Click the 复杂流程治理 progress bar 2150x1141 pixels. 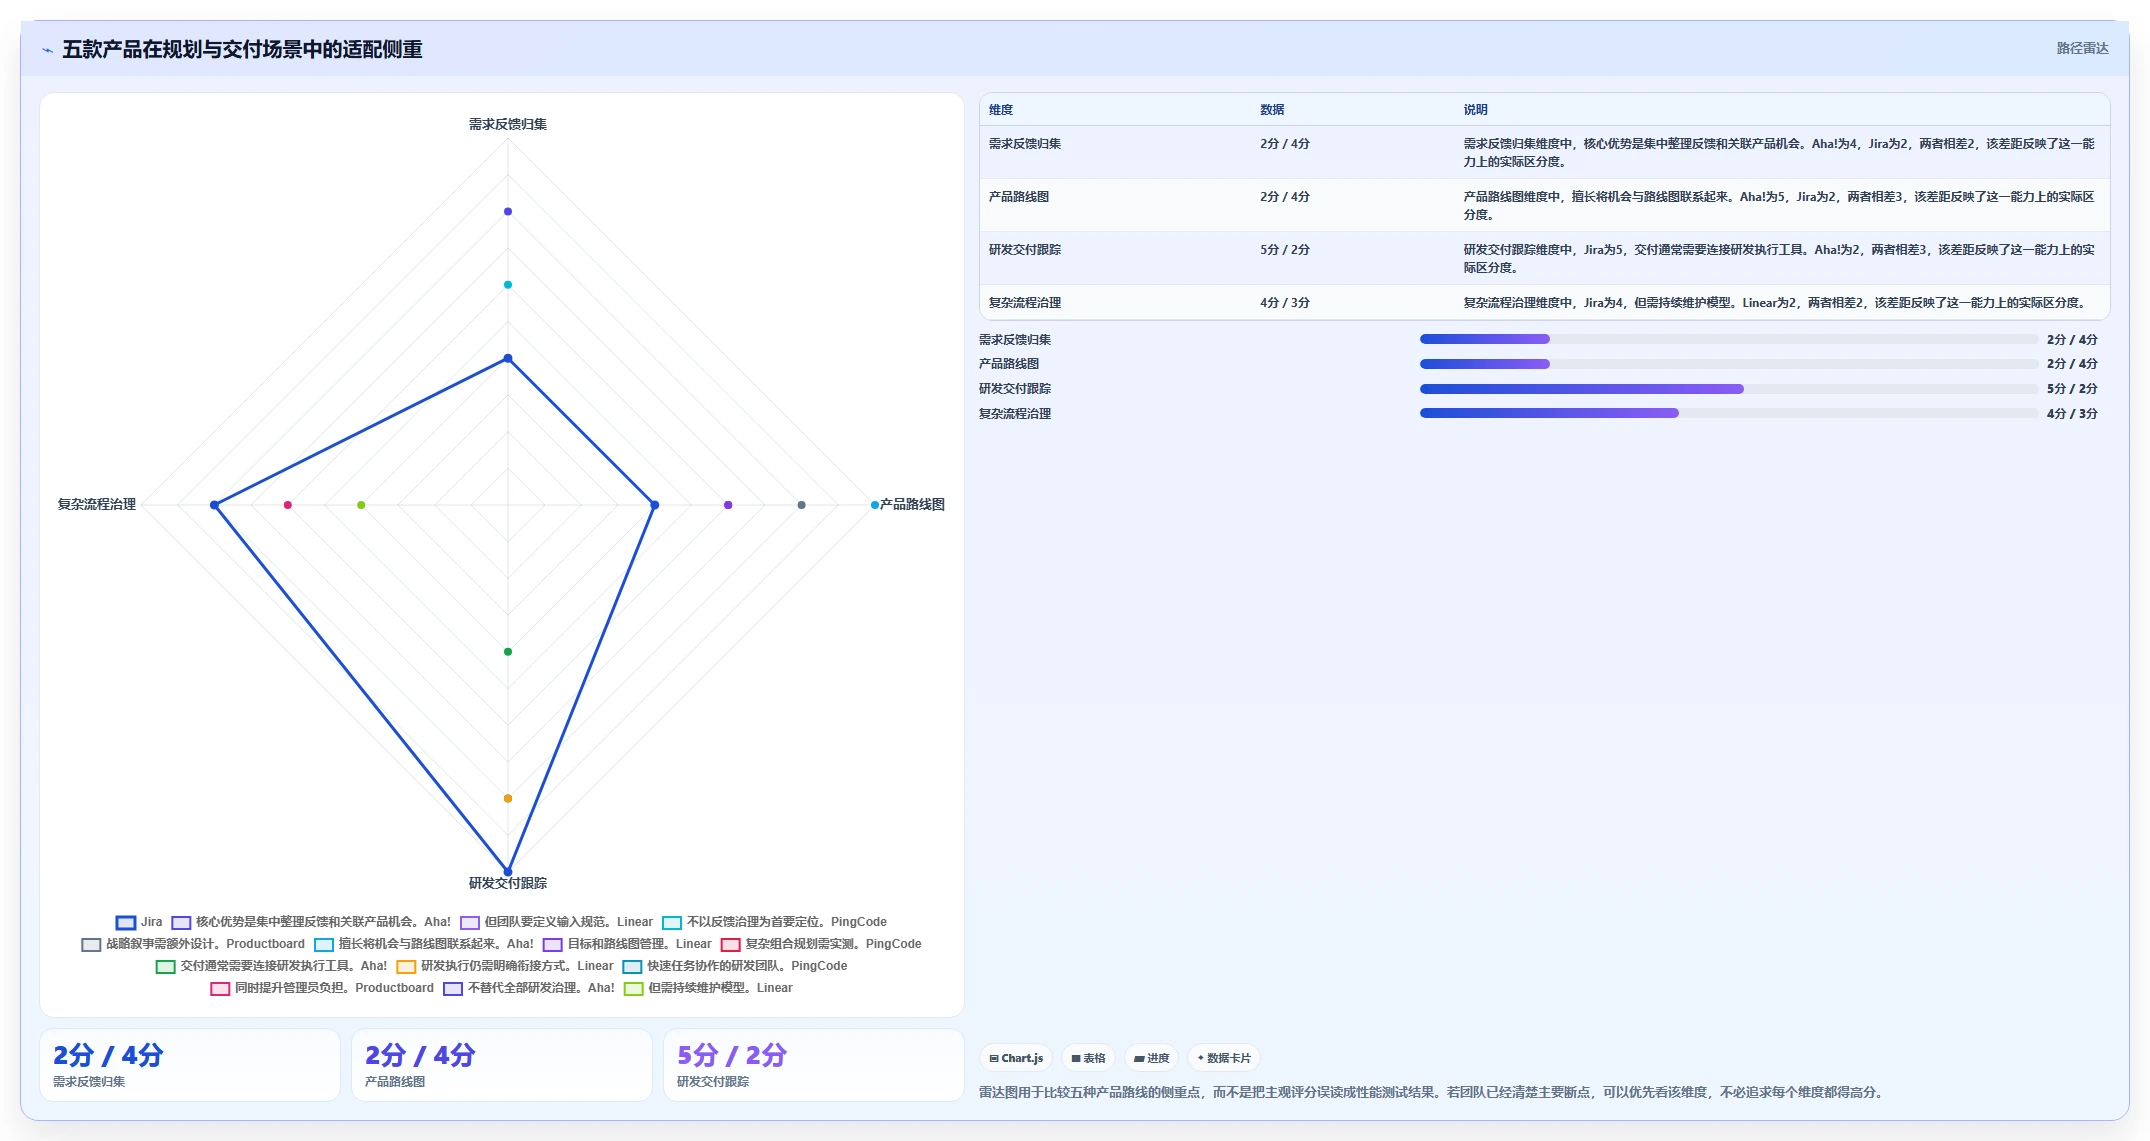click(1728, 413)
